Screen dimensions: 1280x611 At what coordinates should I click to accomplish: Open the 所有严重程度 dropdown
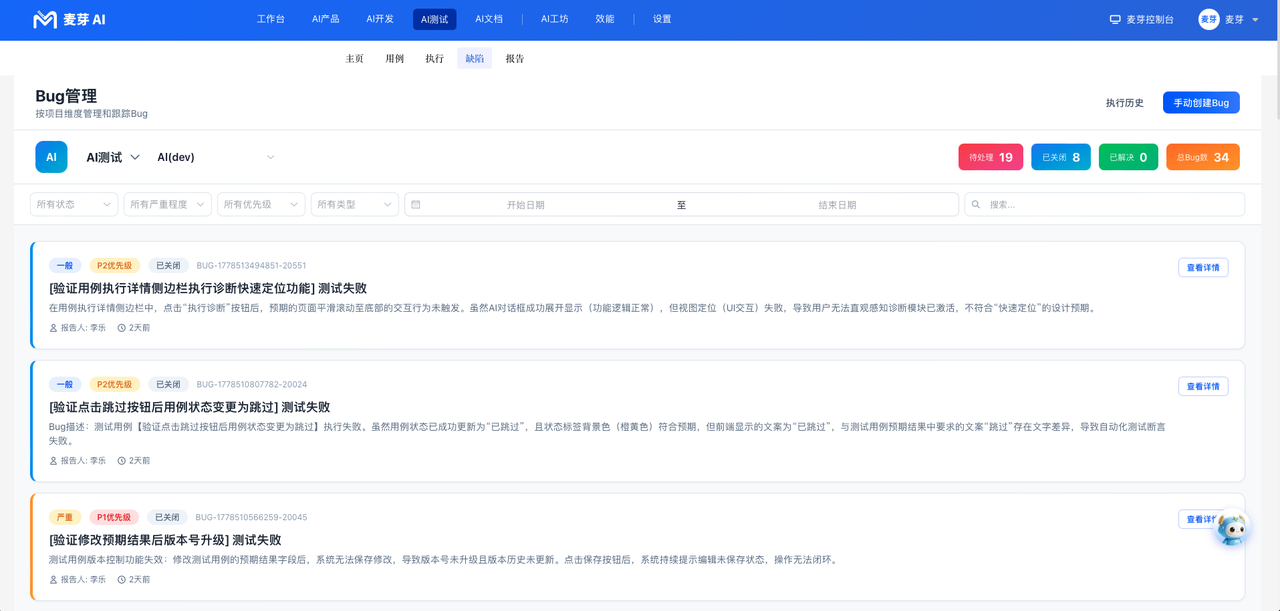[168, 204]
